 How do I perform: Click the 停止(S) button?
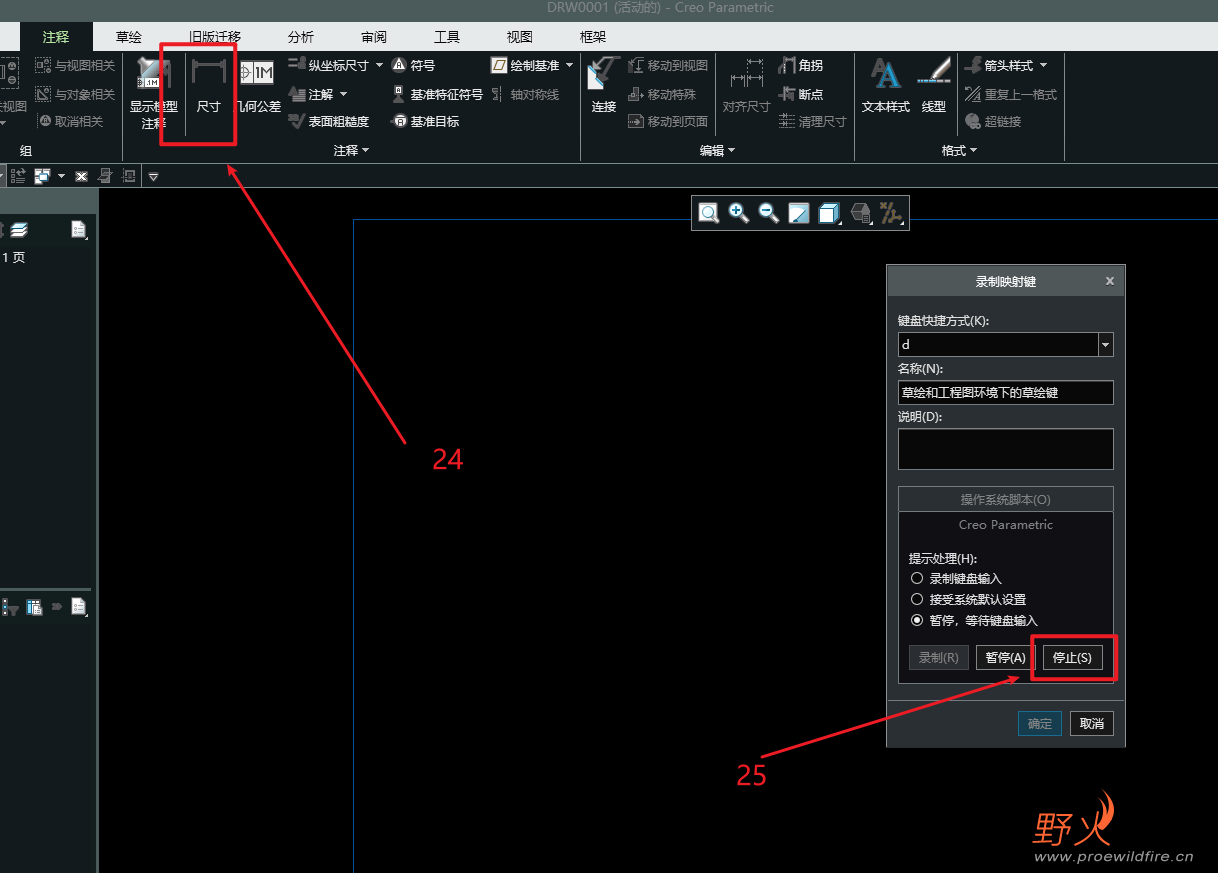click(1073, 658)
